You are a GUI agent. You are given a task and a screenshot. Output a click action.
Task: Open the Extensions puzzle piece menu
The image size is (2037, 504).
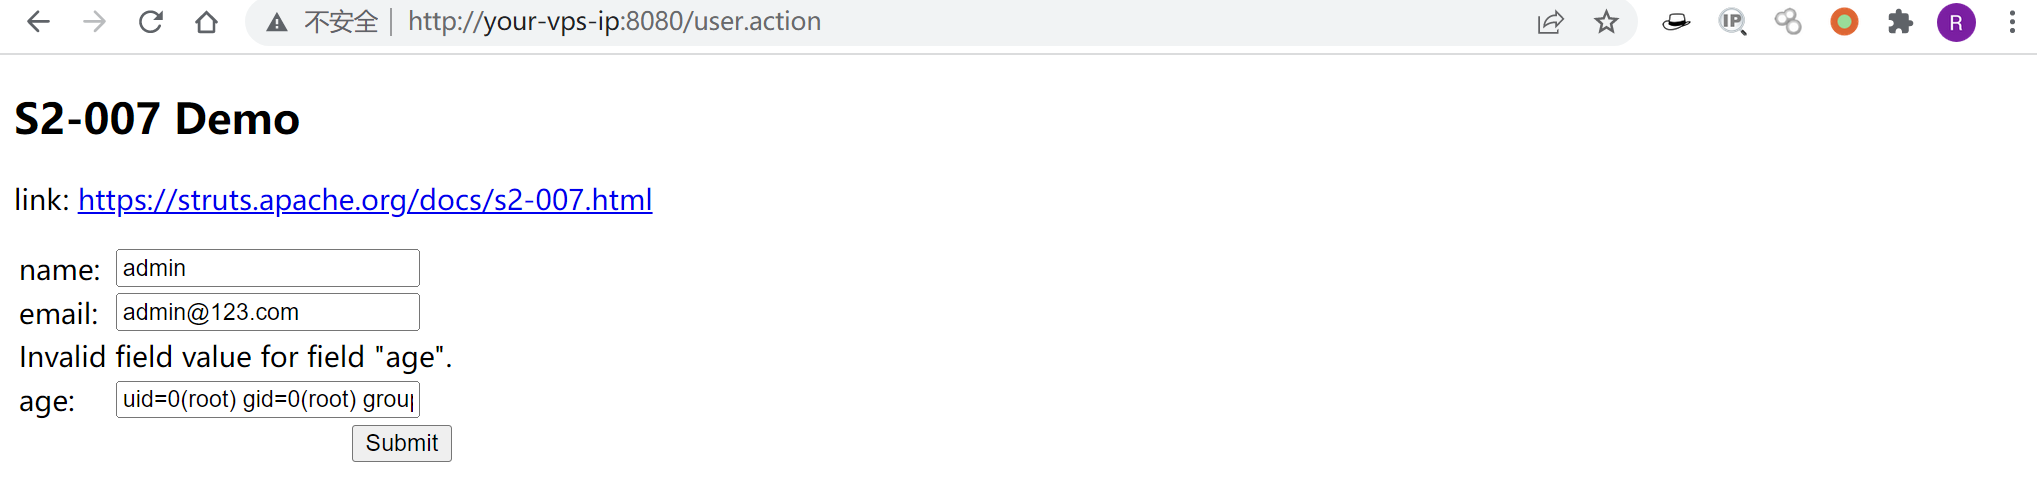[1900, 22]
